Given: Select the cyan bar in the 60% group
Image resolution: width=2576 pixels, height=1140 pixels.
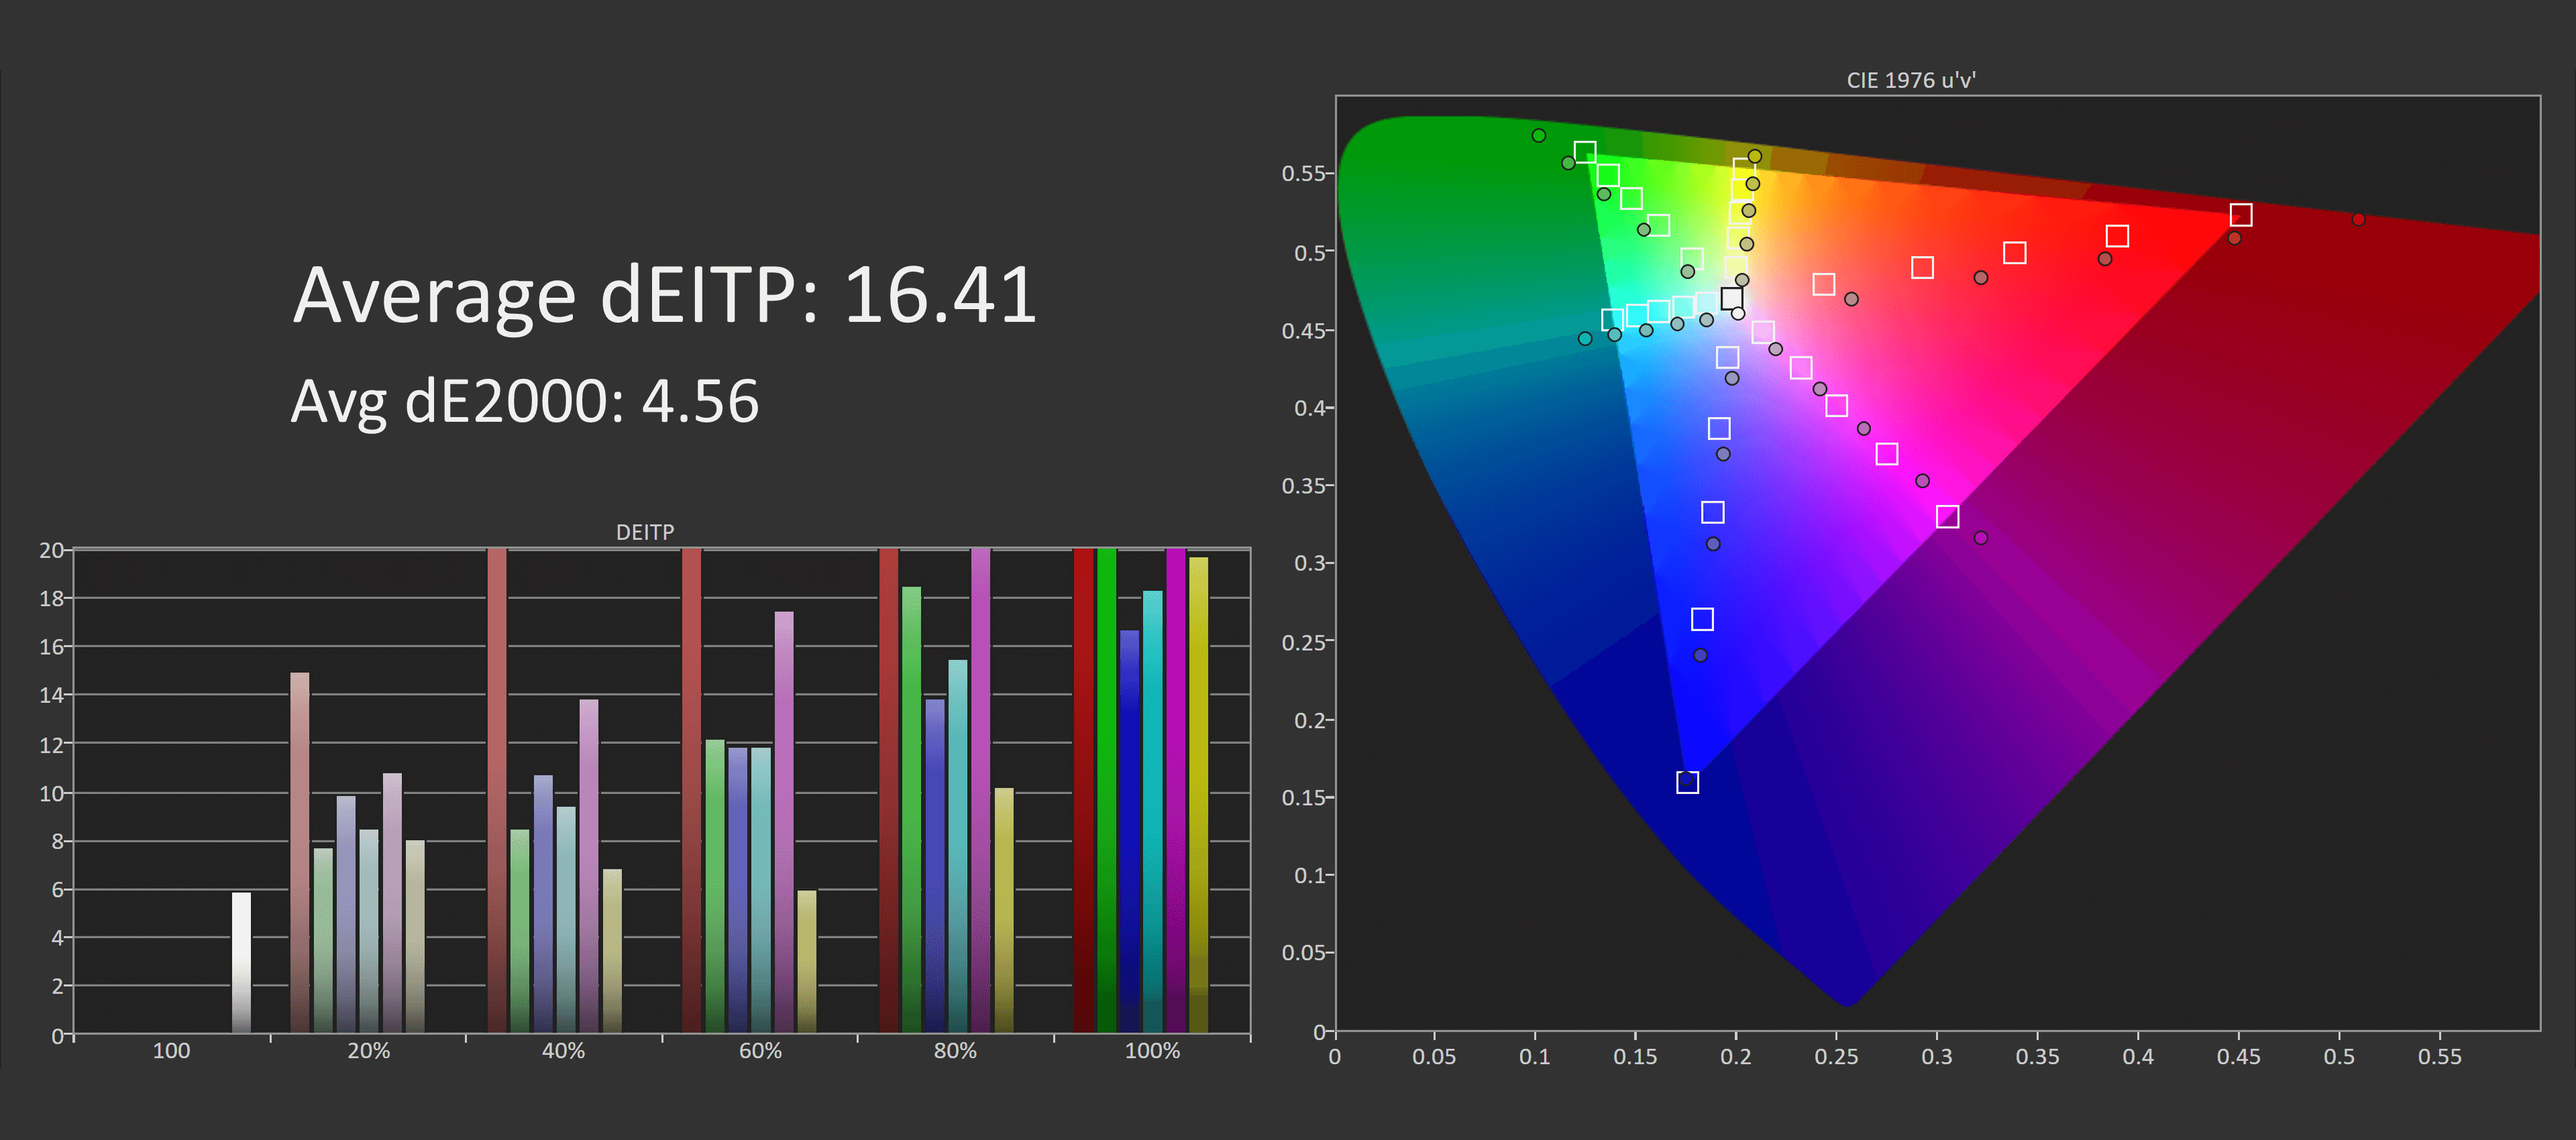Looking at the screenshot, I should (761, 890).
